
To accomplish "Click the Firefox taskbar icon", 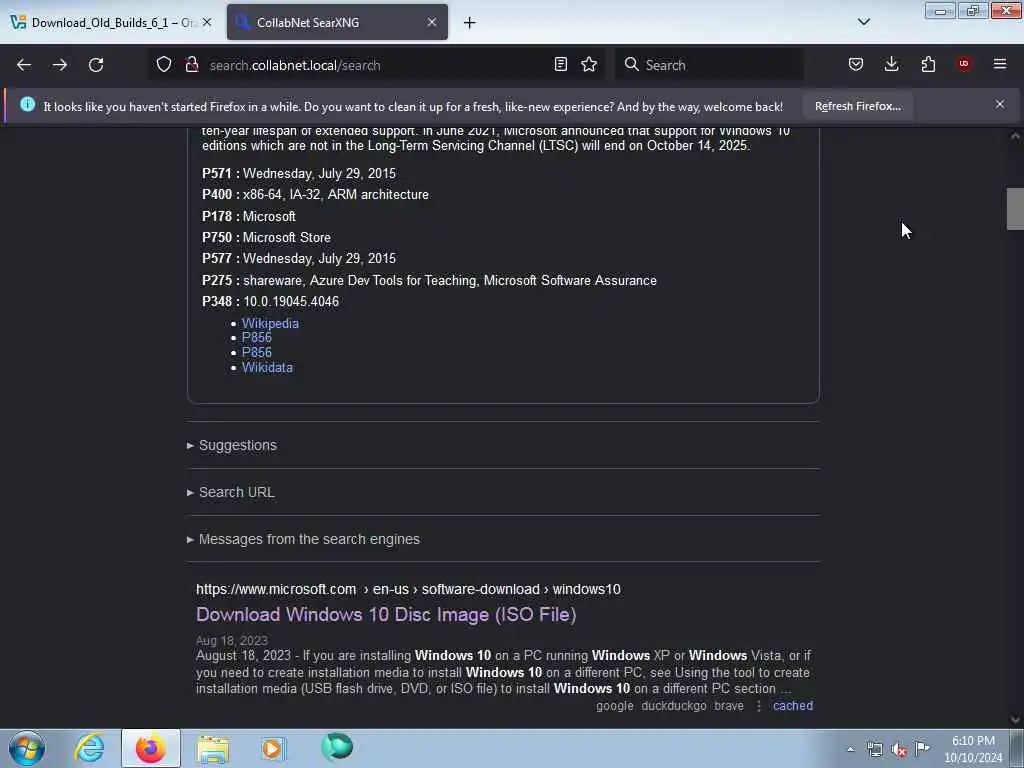I will click(150, 748).
